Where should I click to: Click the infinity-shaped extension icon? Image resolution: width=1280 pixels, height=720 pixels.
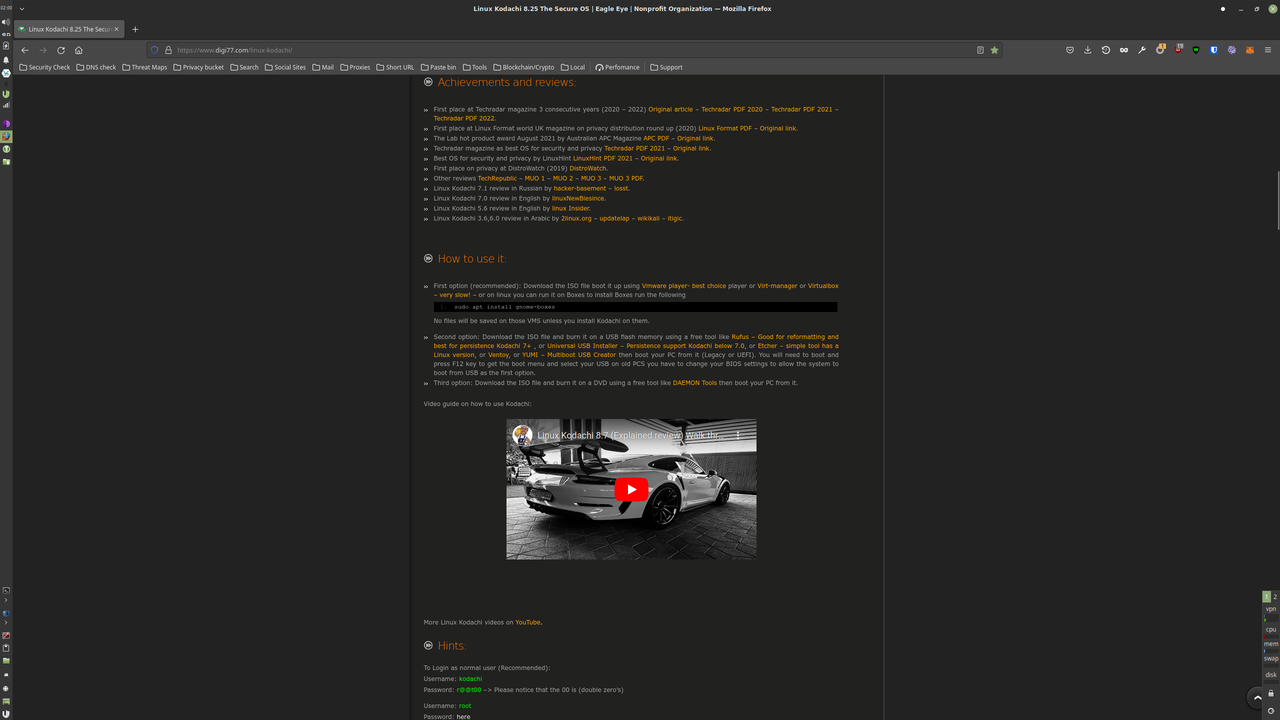(1123, 50)
